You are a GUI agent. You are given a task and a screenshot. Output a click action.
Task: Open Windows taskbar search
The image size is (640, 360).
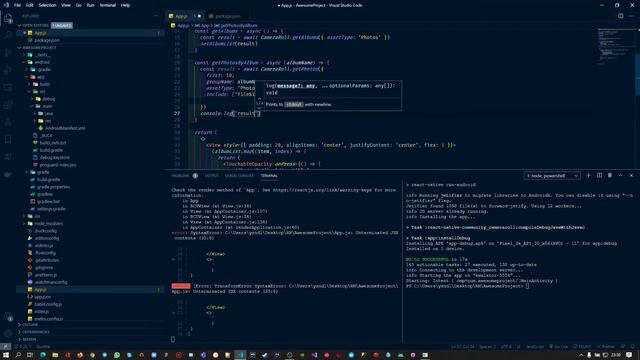18,355
